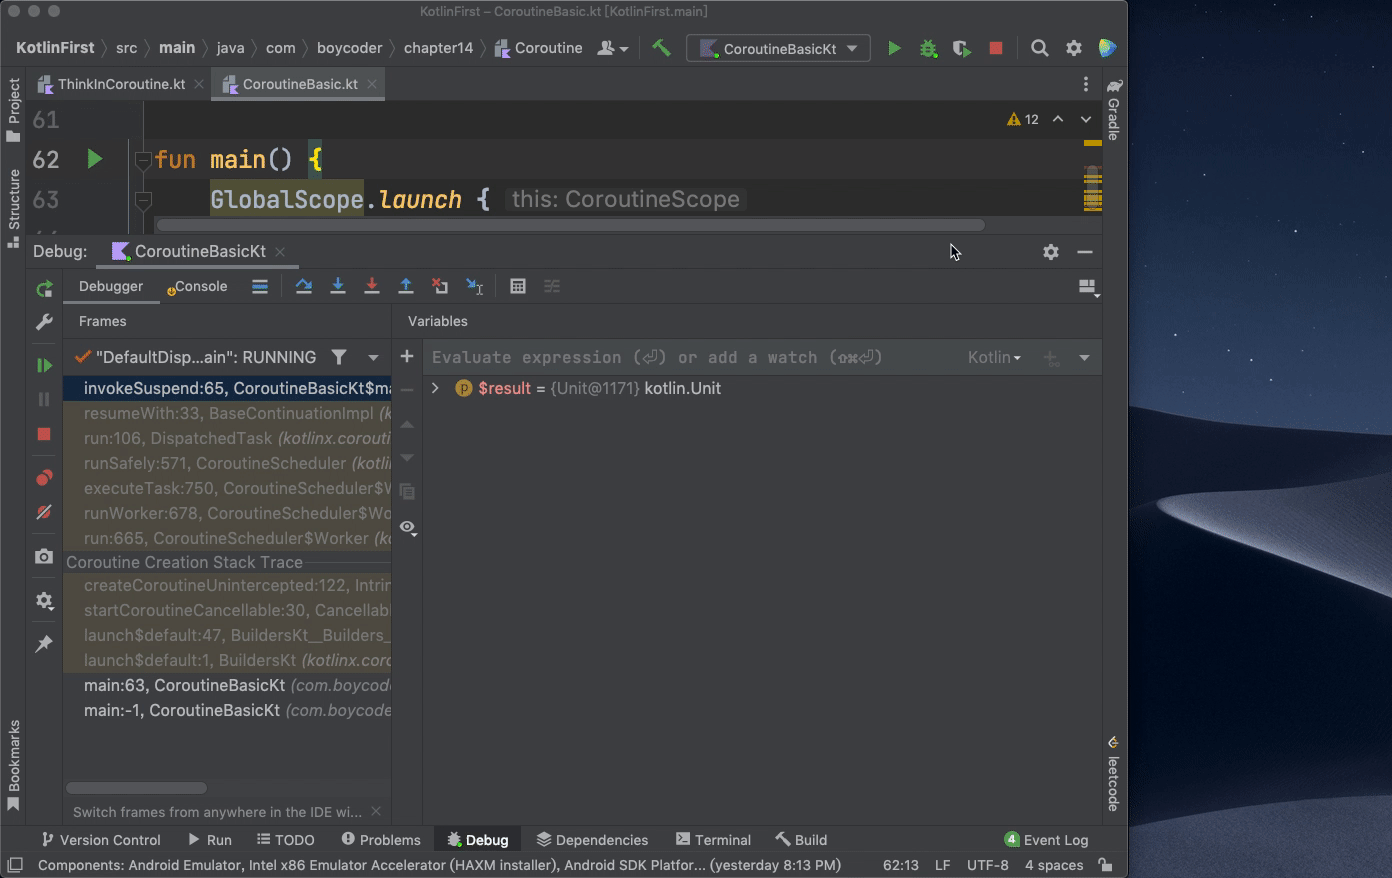Open the Project side panel
This screenshot has height=878, width=1392.
click(x=13, y=110)
